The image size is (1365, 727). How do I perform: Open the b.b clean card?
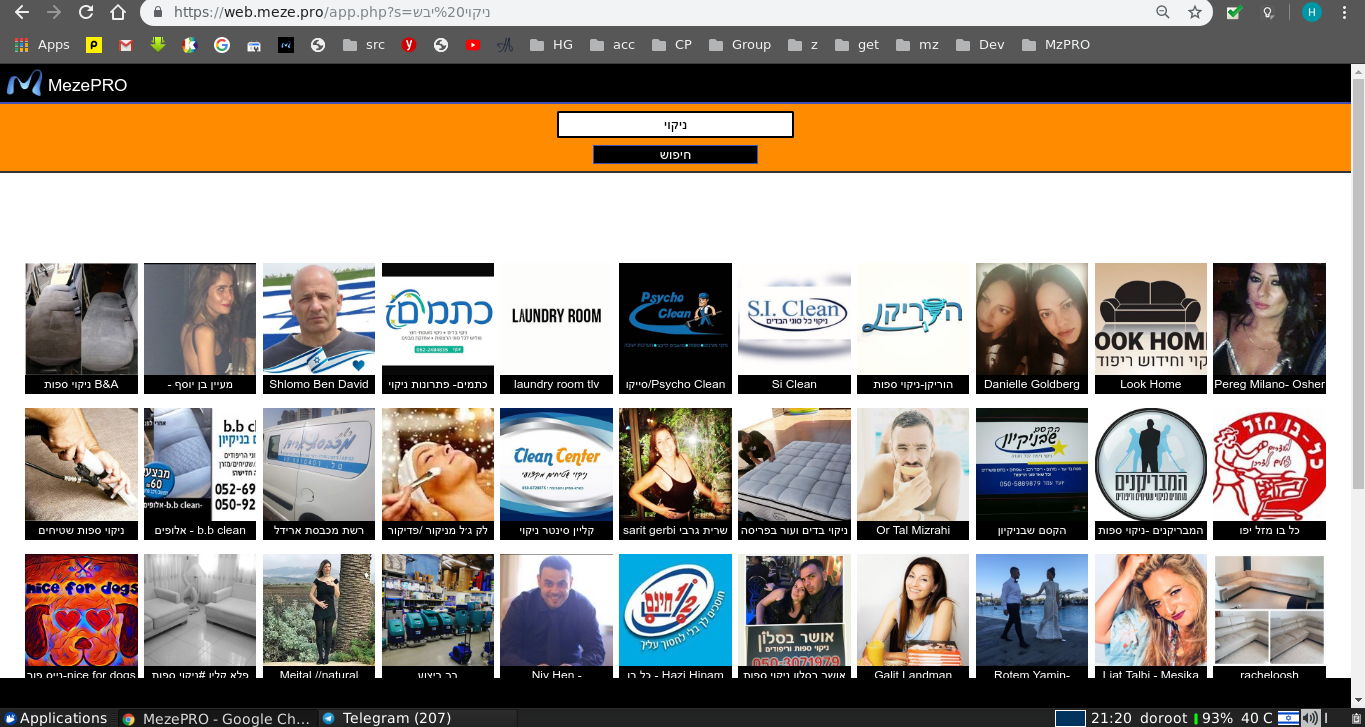point(200,474)
